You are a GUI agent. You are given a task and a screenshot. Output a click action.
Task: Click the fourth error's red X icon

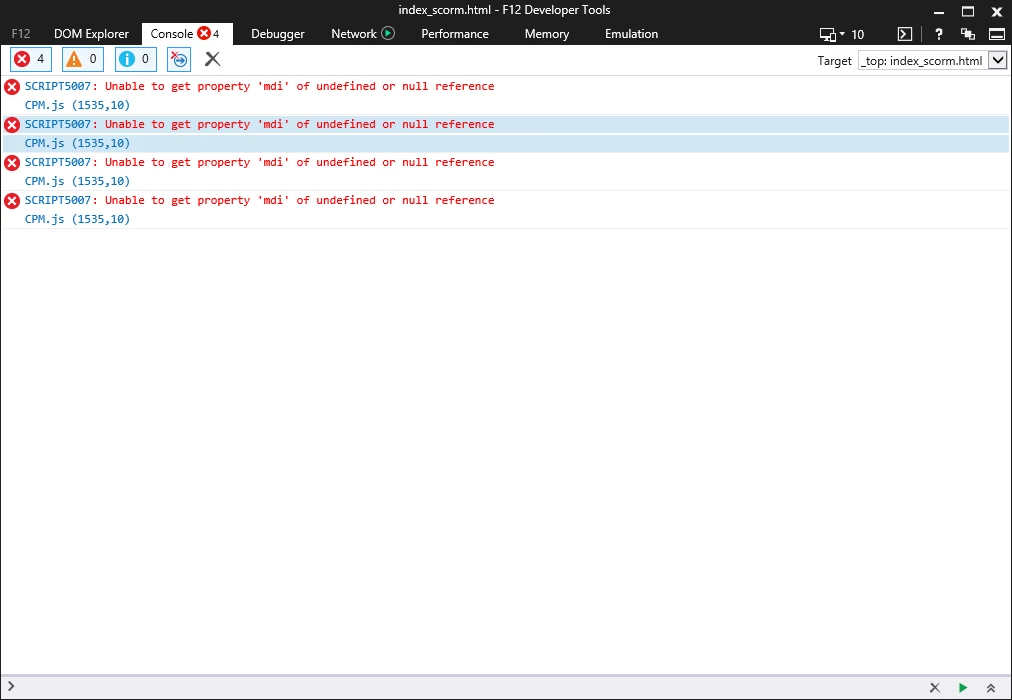tap(12, 201)
